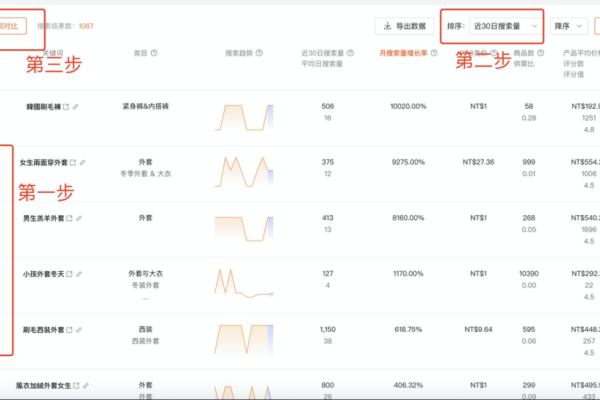Click chain link icon beside 風衣加絨外套女生
The width and height of the screenshot is (600, 400).
tap(86, 385)
